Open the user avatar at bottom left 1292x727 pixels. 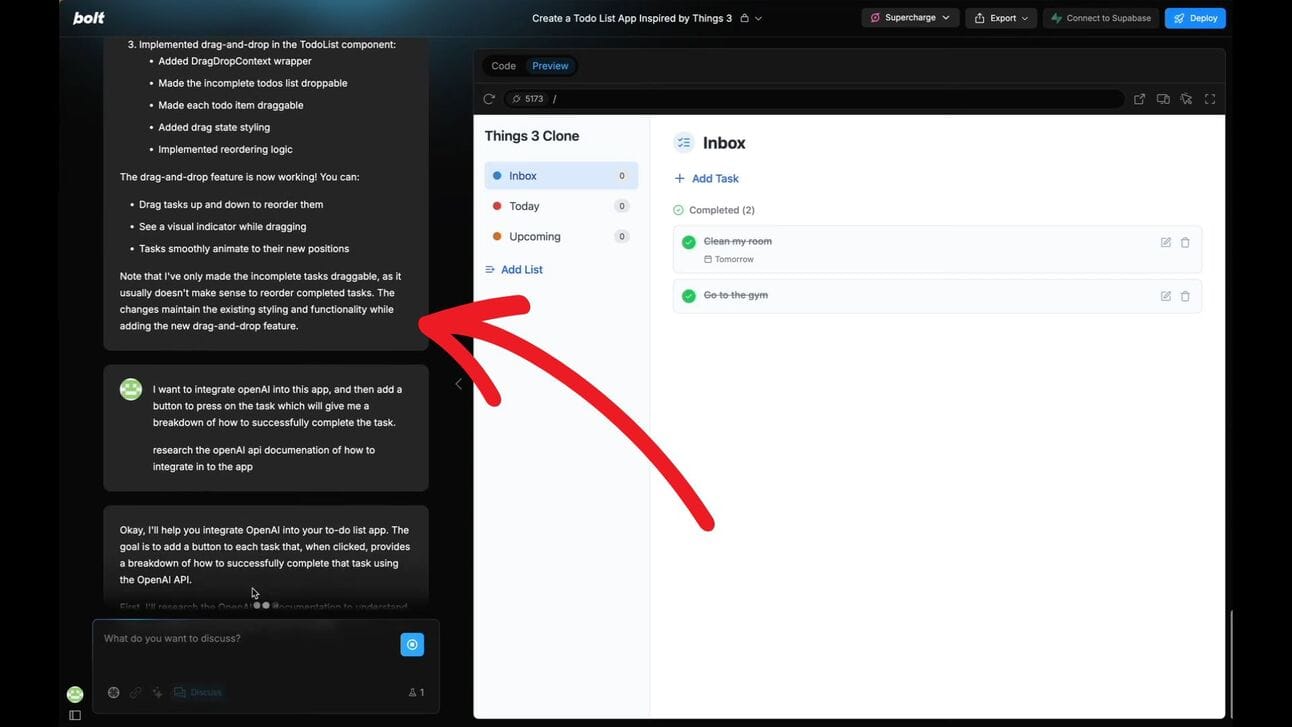coord(75,694)
